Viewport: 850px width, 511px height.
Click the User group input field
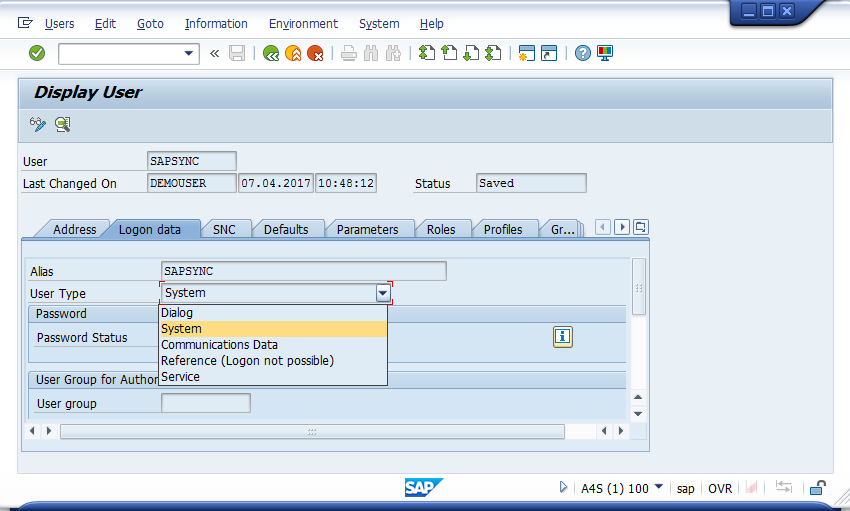point(205,403)
